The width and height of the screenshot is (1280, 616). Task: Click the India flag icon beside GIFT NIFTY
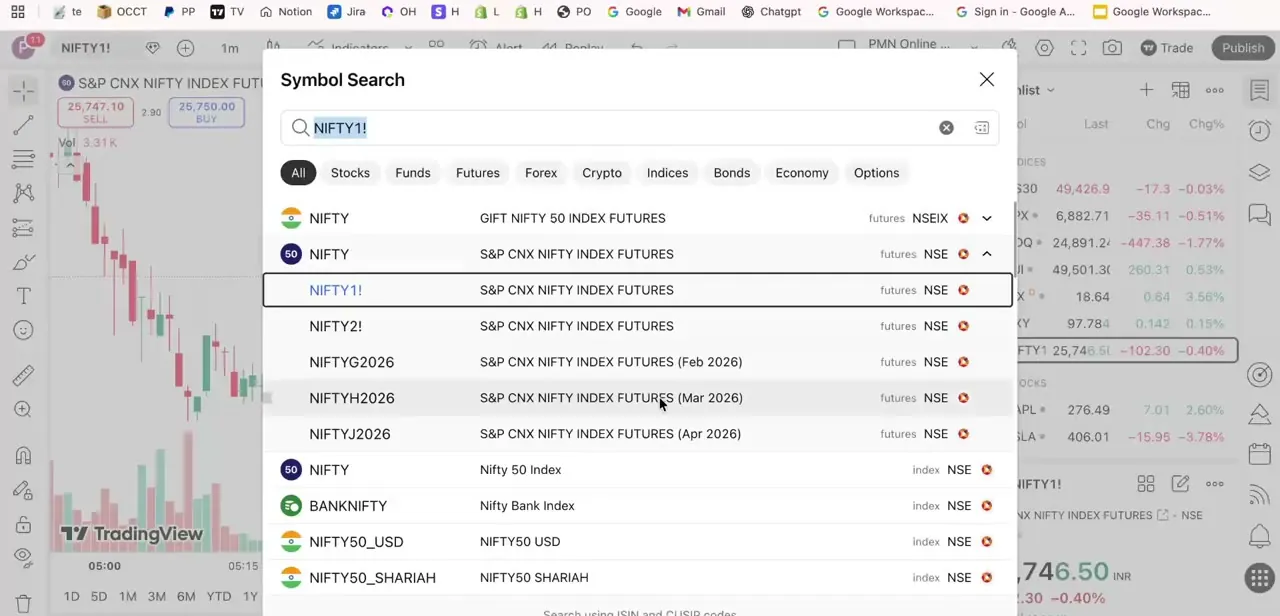coord(291,218)
